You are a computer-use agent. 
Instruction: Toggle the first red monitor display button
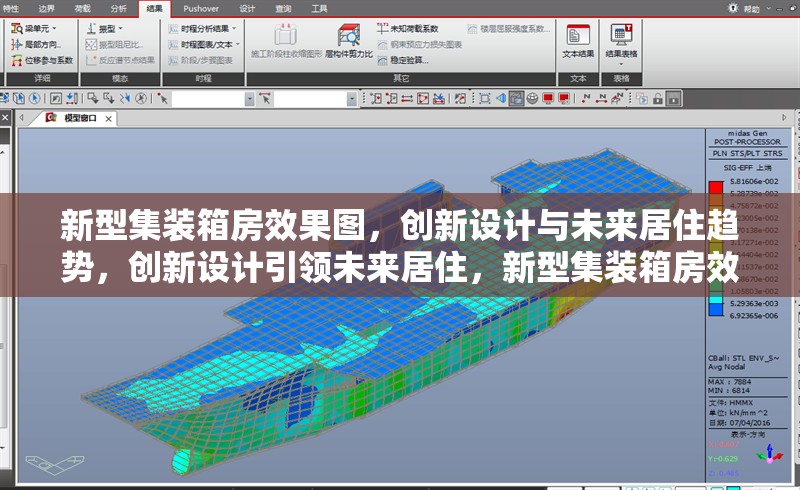point(548,98)
